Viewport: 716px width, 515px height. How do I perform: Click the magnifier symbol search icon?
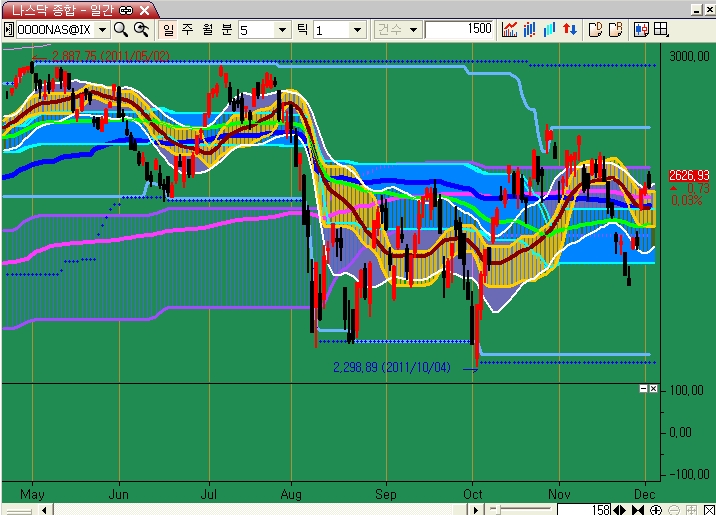[x=121, y=30]
